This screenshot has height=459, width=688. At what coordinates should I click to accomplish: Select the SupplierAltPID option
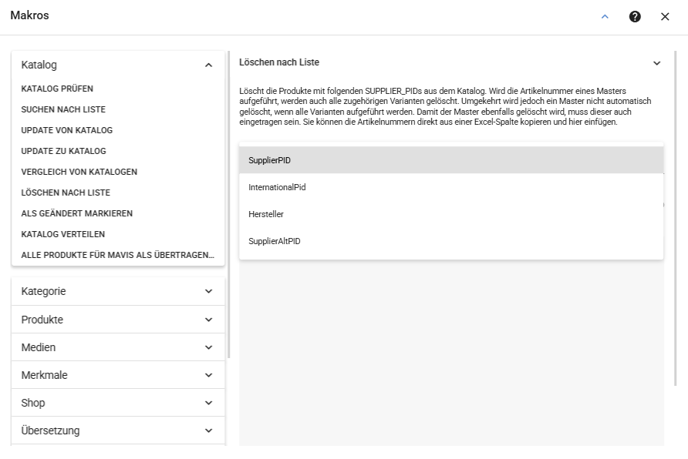pyautogui.click(x=451, y=241)
